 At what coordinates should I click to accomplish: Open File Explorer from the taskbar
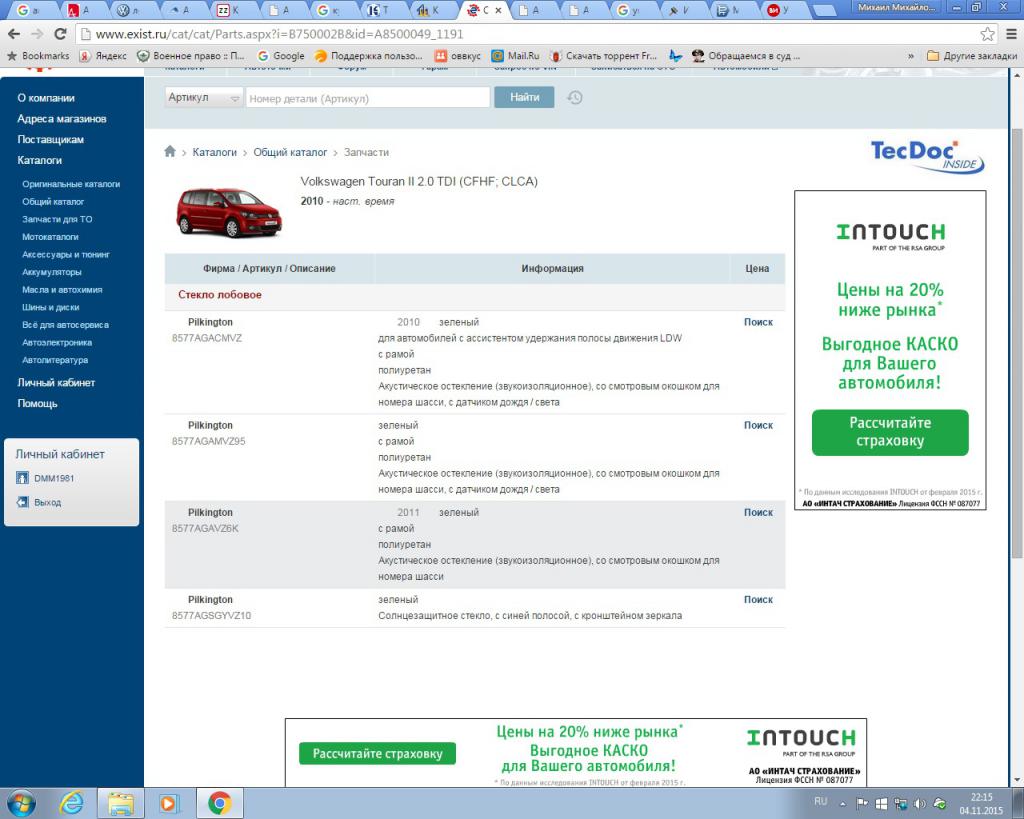click(121, 803)
